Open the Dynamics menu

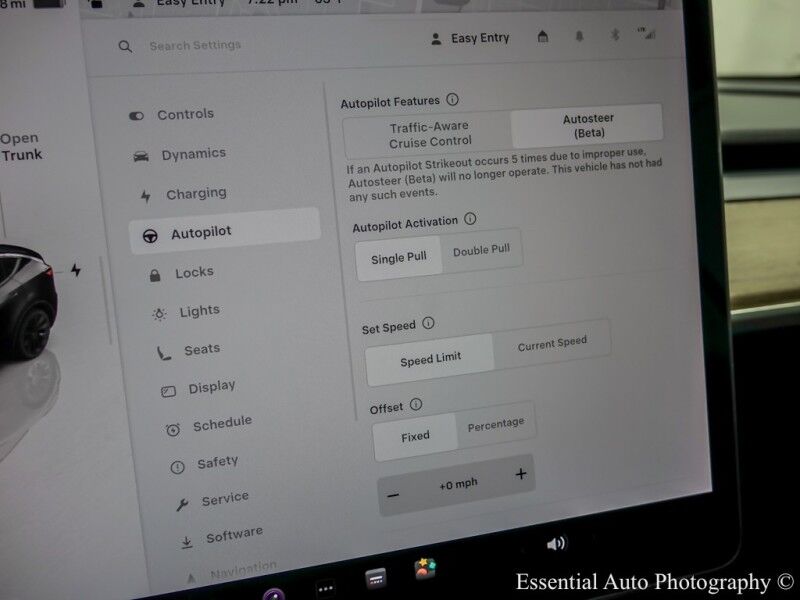pyautogui.click(x=180, y=154)
